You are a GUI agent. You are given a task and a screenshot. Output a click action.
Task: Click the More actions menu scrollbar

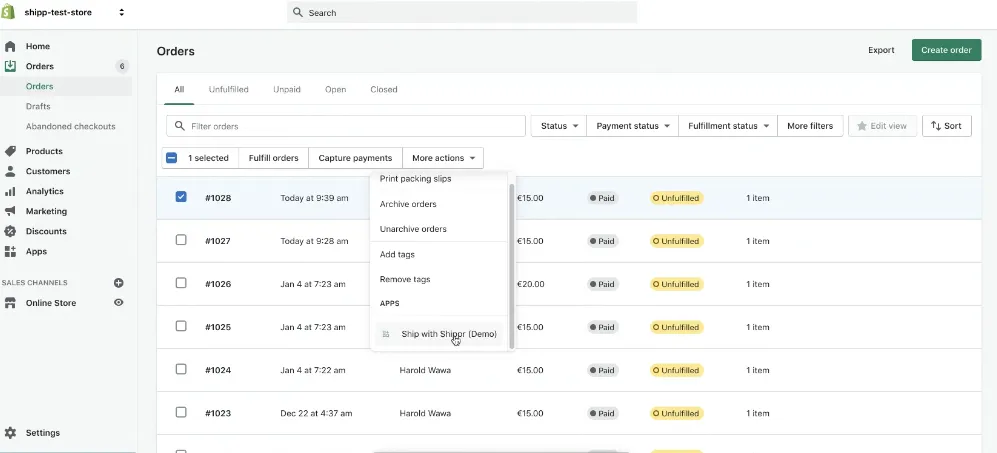[511, 266]
